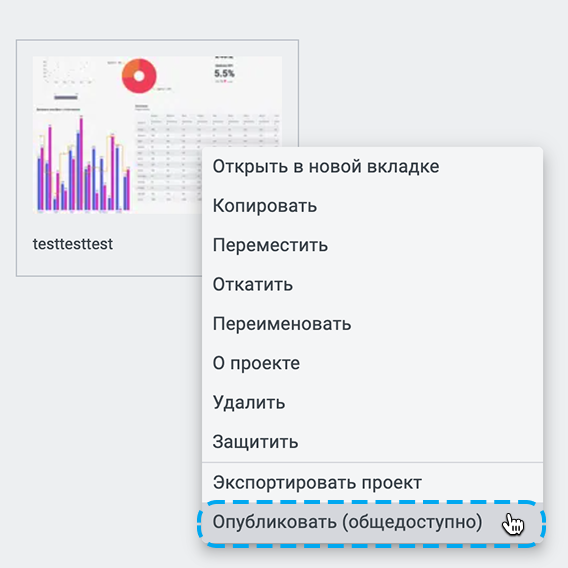
Task: Click the scatter plot in the preview corner
Action: (67, 72)
